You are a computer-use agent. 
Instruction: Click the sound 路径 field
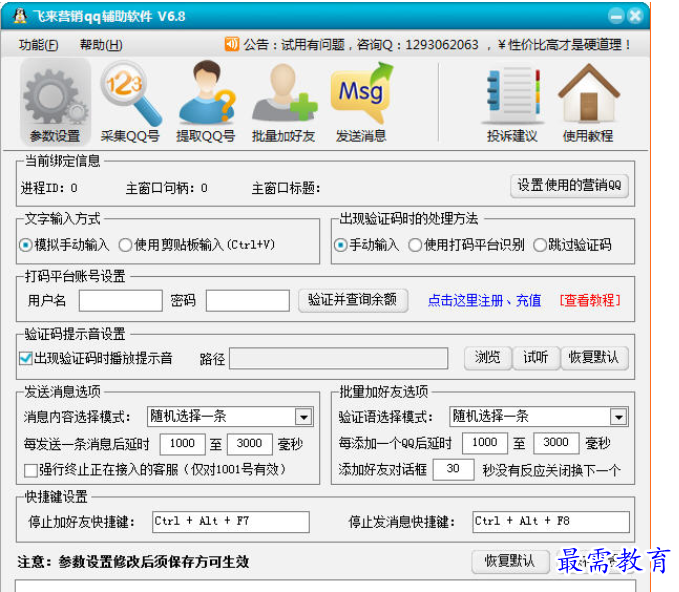click(339, 359)
